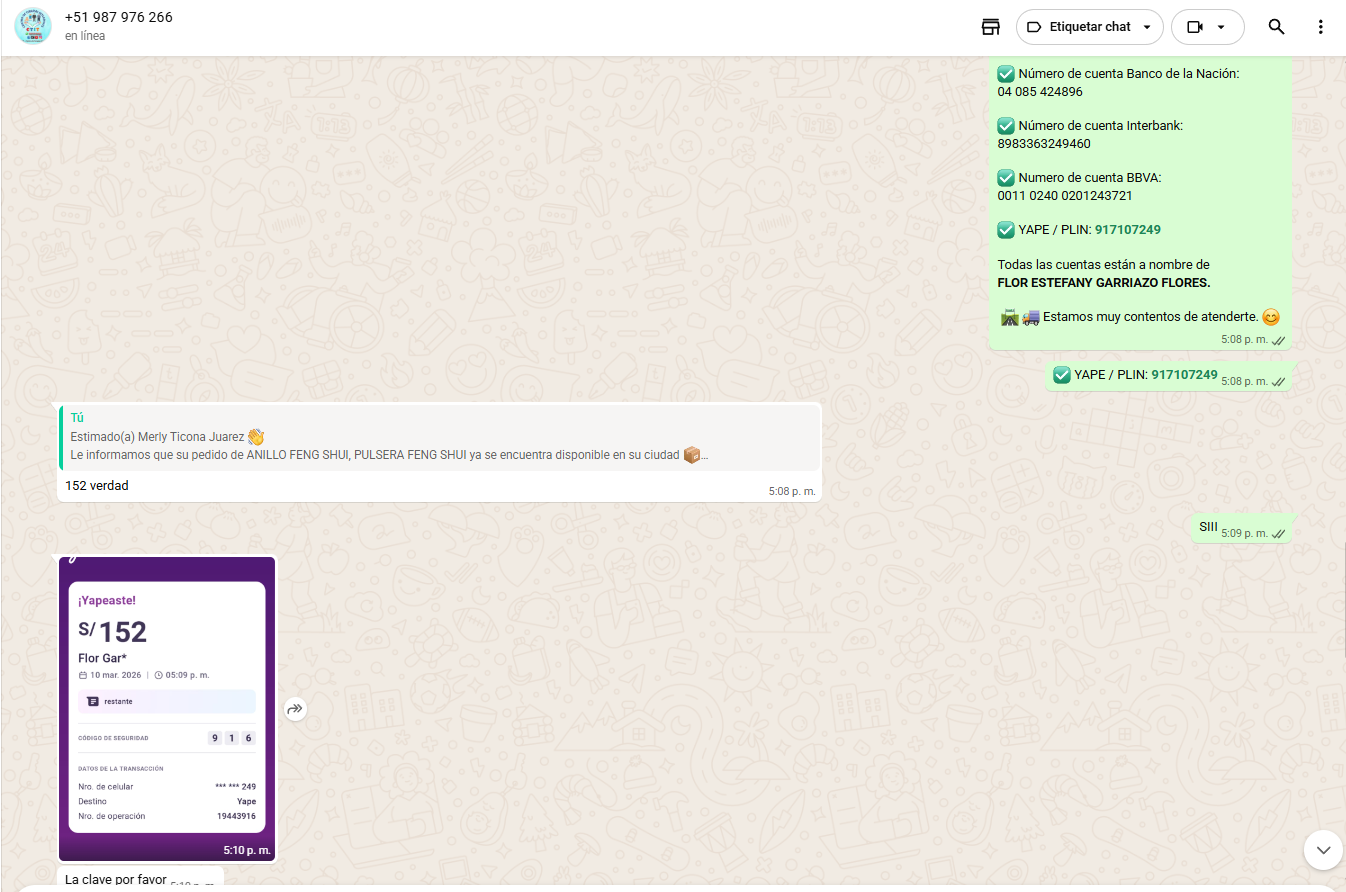Click the forward arrow beside Yape receipt
1346x892 pixels.
click(x=294, y=709)
